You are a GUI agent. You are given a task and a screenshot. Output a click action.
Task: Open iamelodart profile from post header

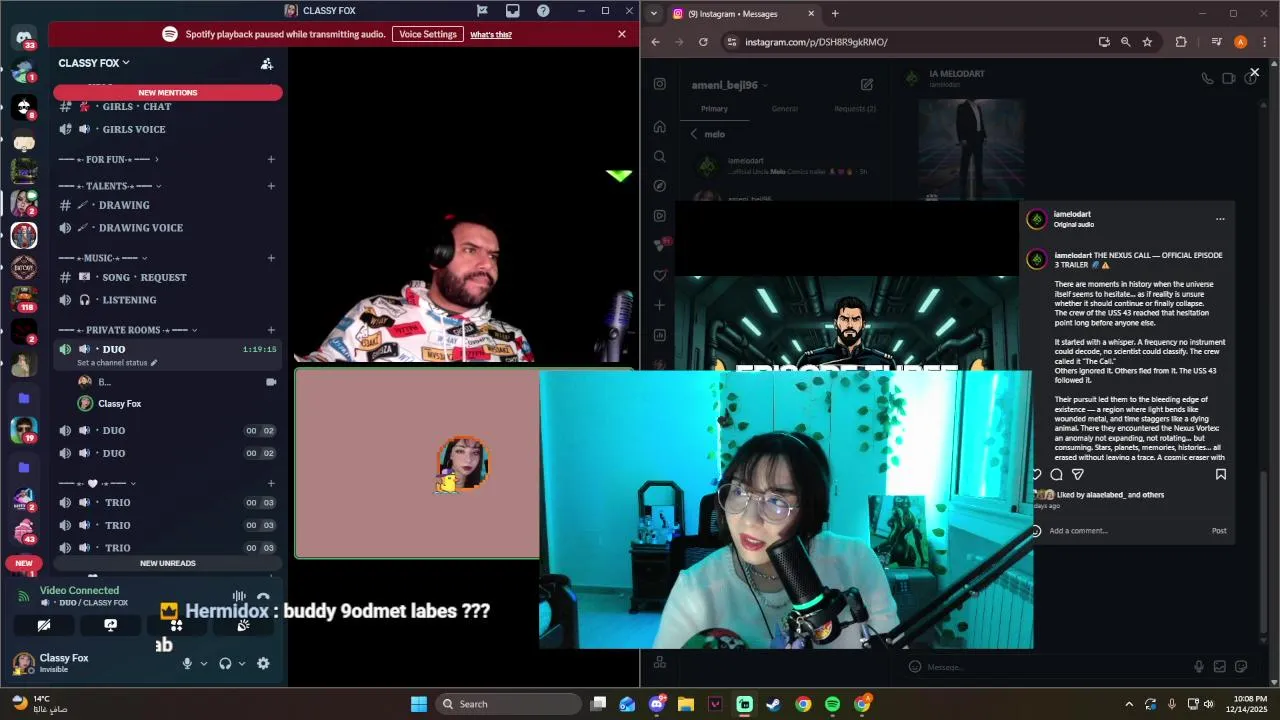pos(1072,214)
